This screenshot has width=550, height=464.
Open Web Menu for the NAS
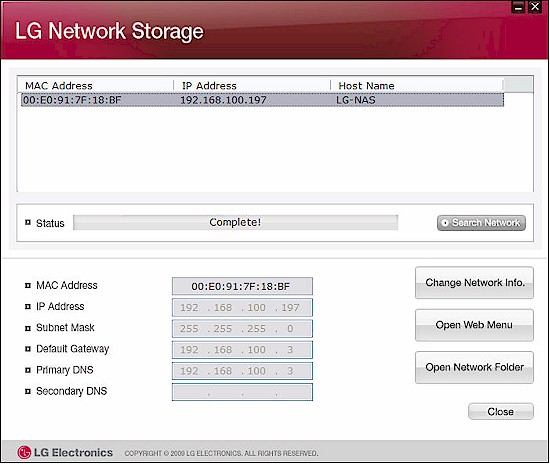[x=474, y=325]
